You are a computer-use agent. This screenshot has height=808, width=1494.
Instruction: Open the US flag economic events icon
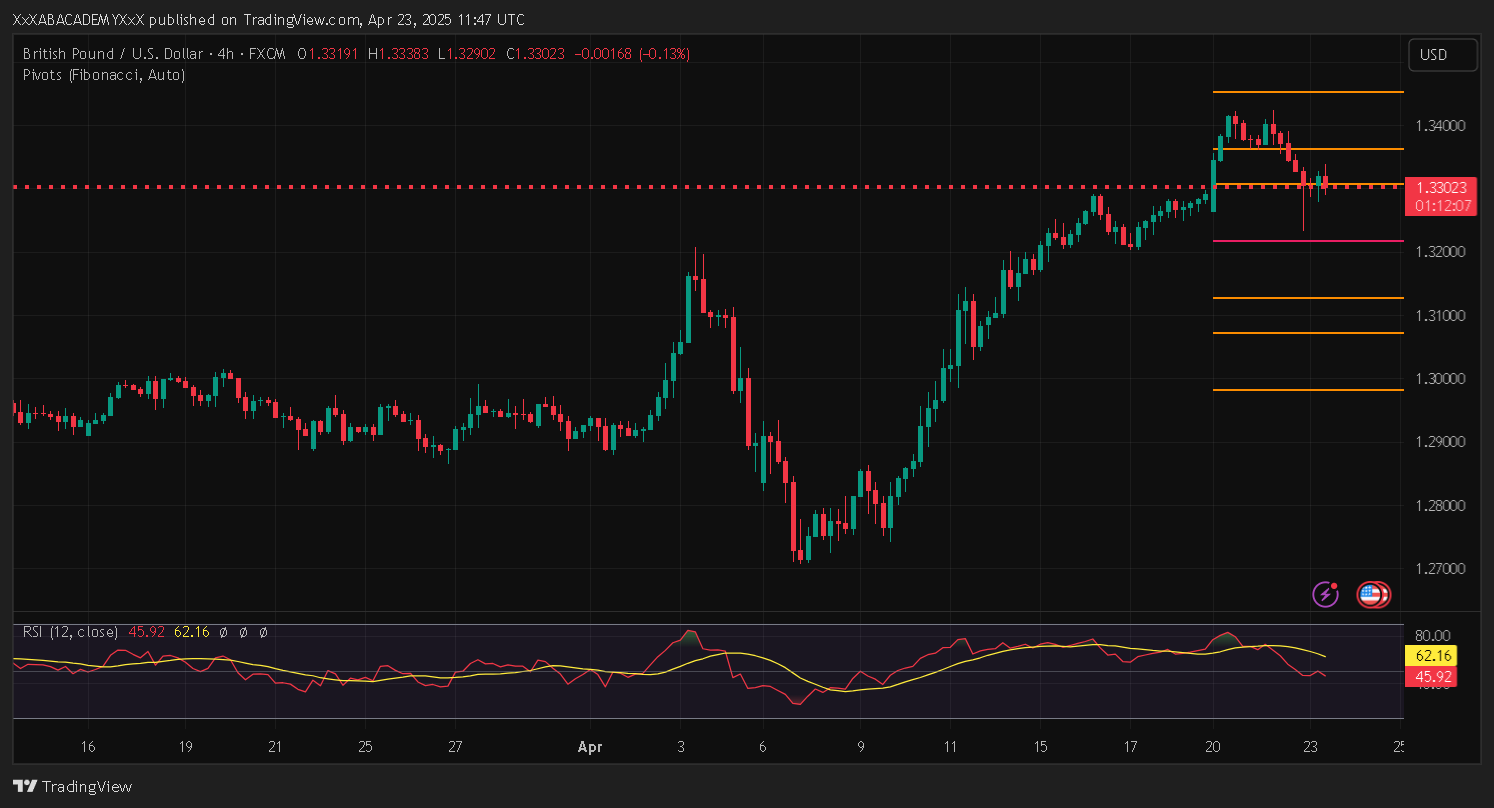(x=1372, y=595)
